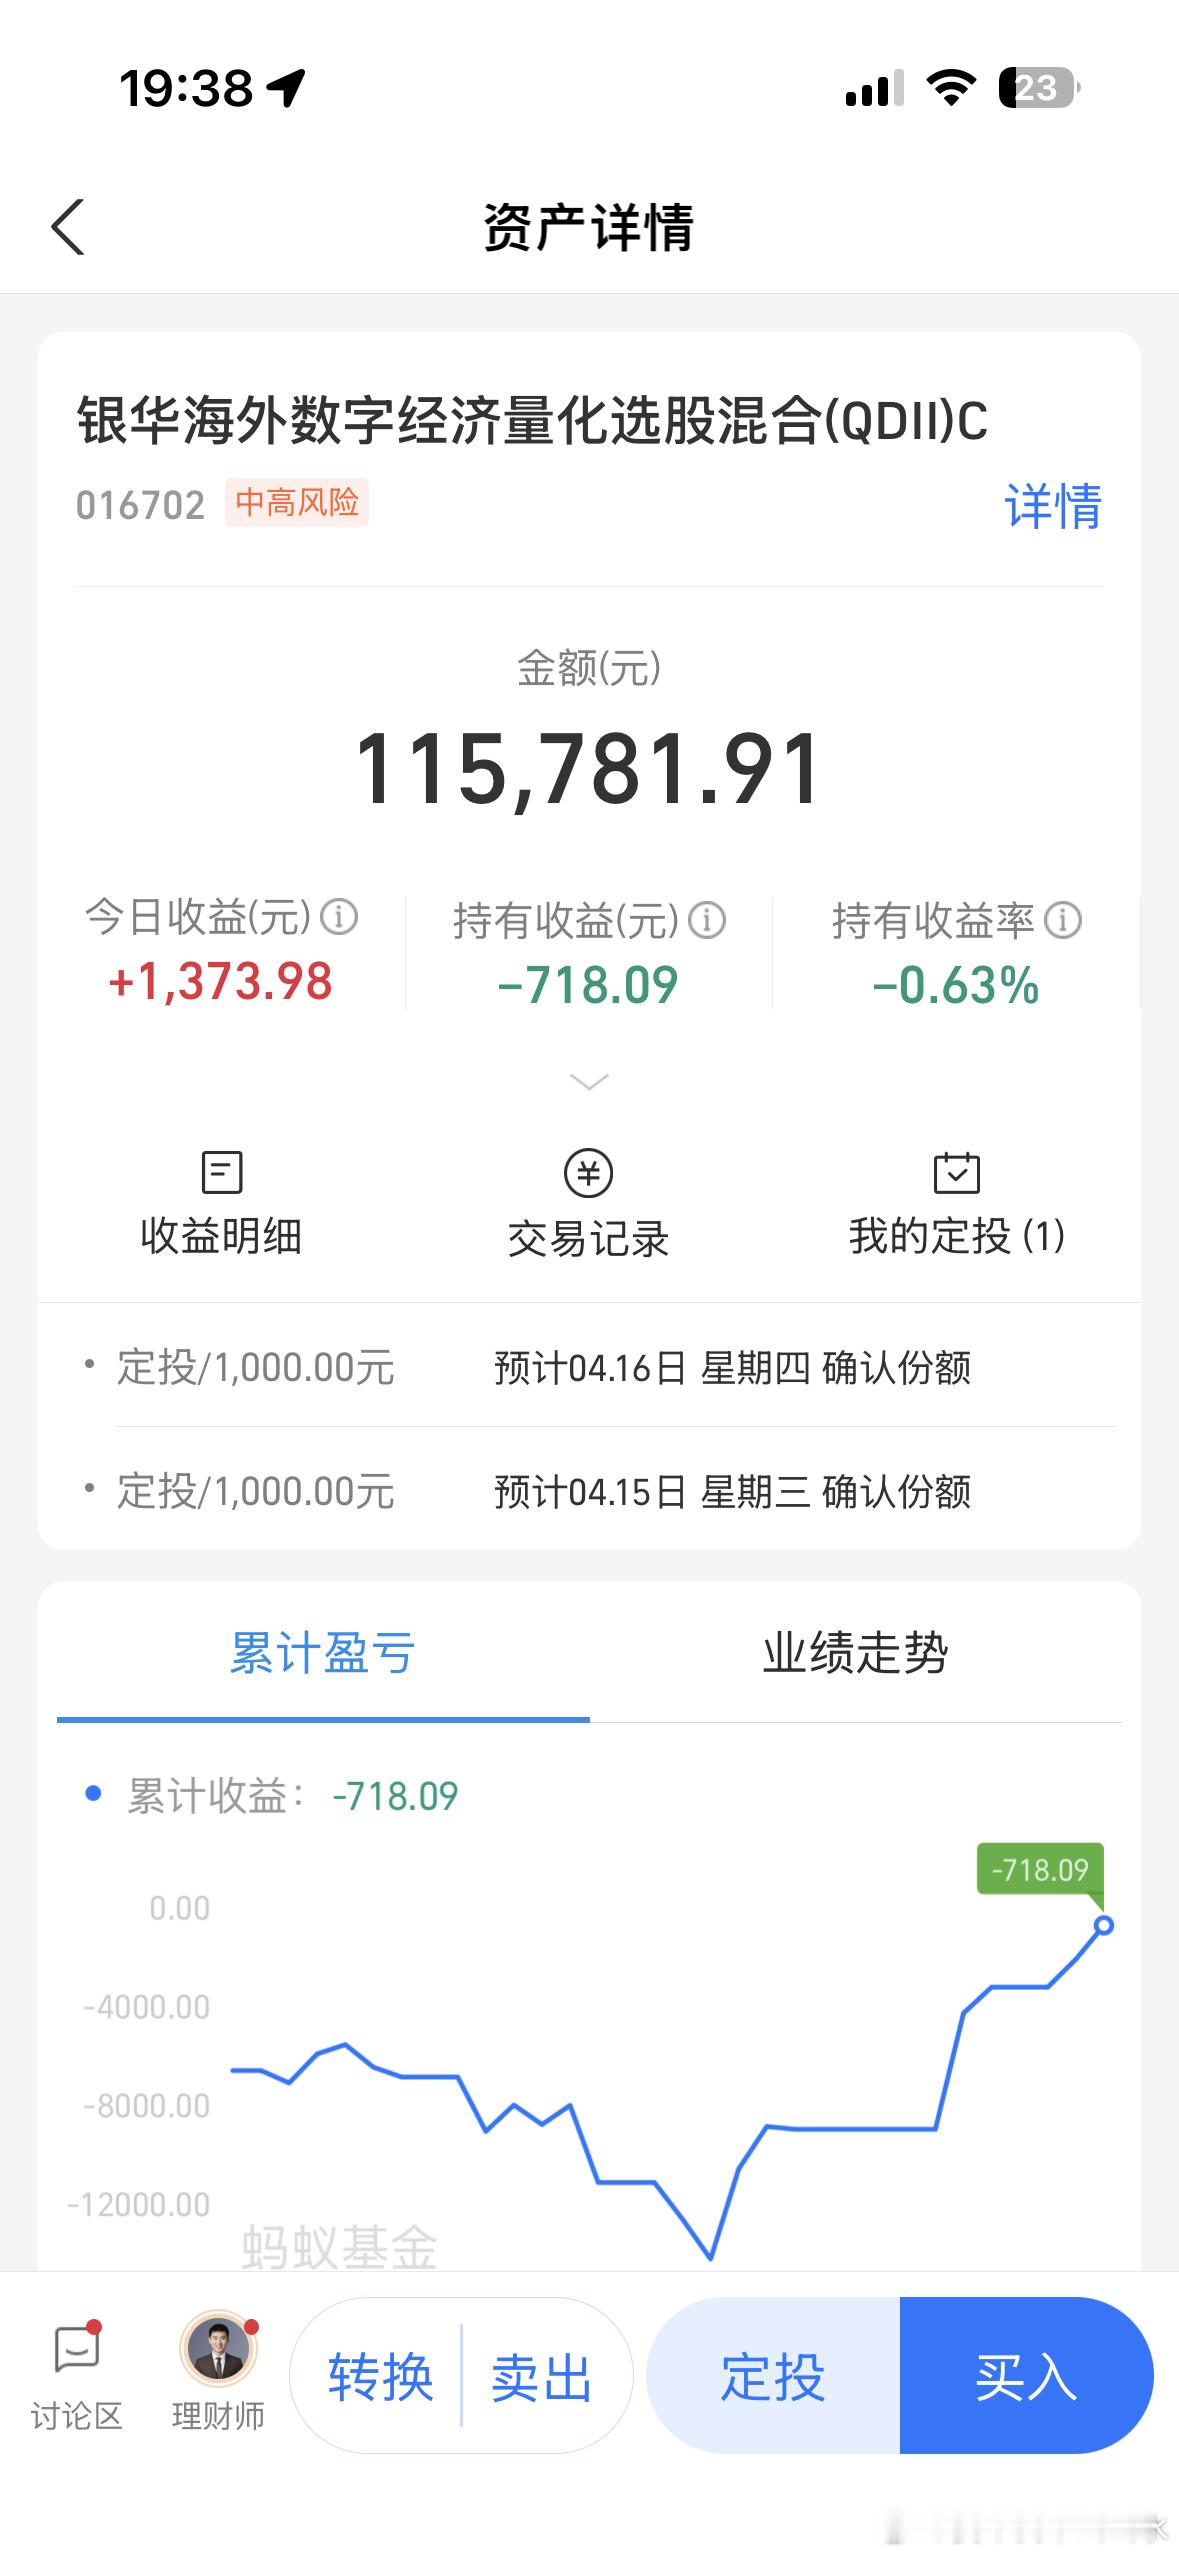
Task: Tap the 19:38 clock in status bar
Action: click(186, 88)
